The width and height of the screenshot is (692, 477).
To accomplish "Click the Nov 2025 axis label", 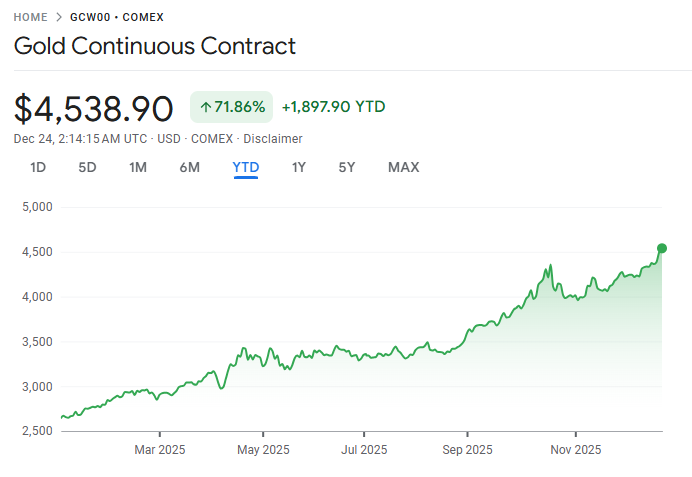I will click(x=574, y=450).
